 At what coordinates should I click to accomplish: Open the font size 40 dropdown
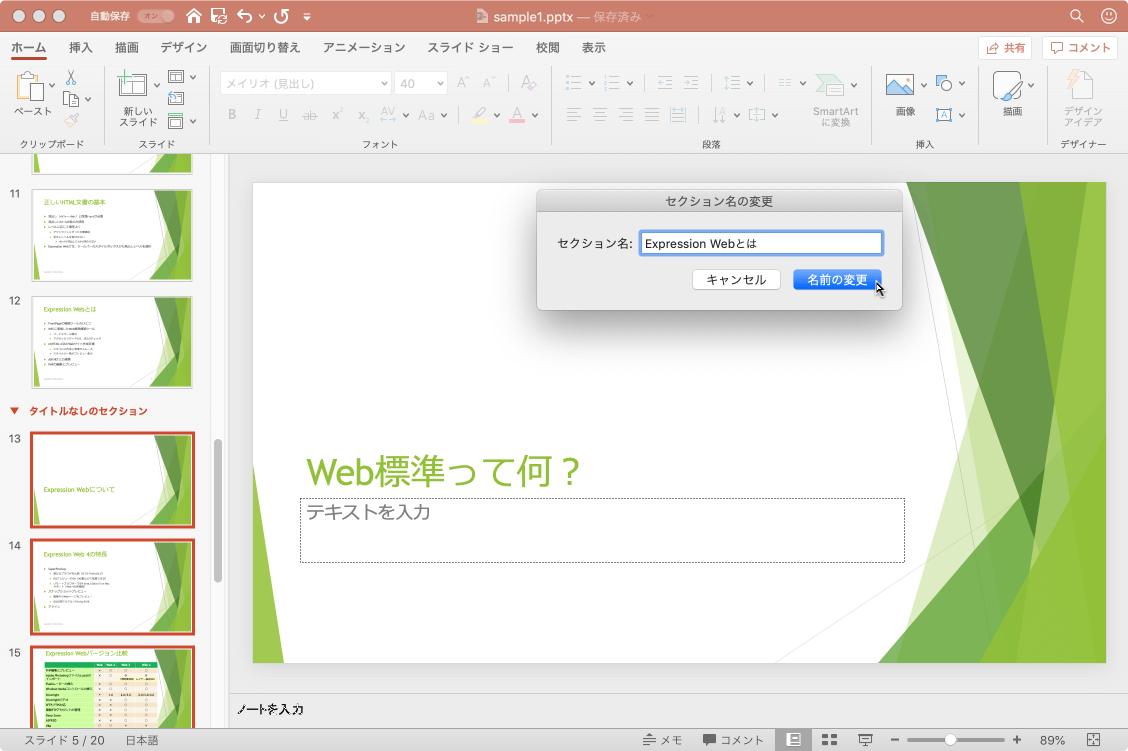[440, 83]
